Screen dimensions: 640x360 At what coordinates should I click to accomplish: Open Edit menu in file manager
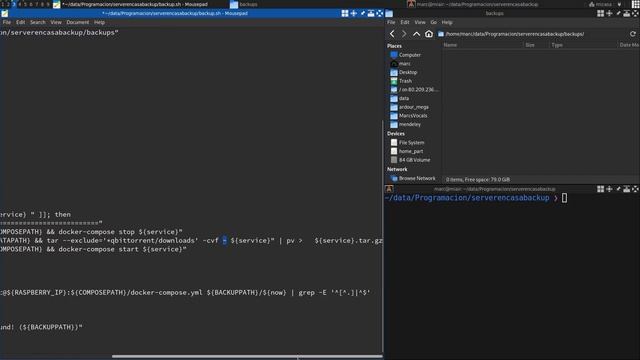(x=404, y=22)
